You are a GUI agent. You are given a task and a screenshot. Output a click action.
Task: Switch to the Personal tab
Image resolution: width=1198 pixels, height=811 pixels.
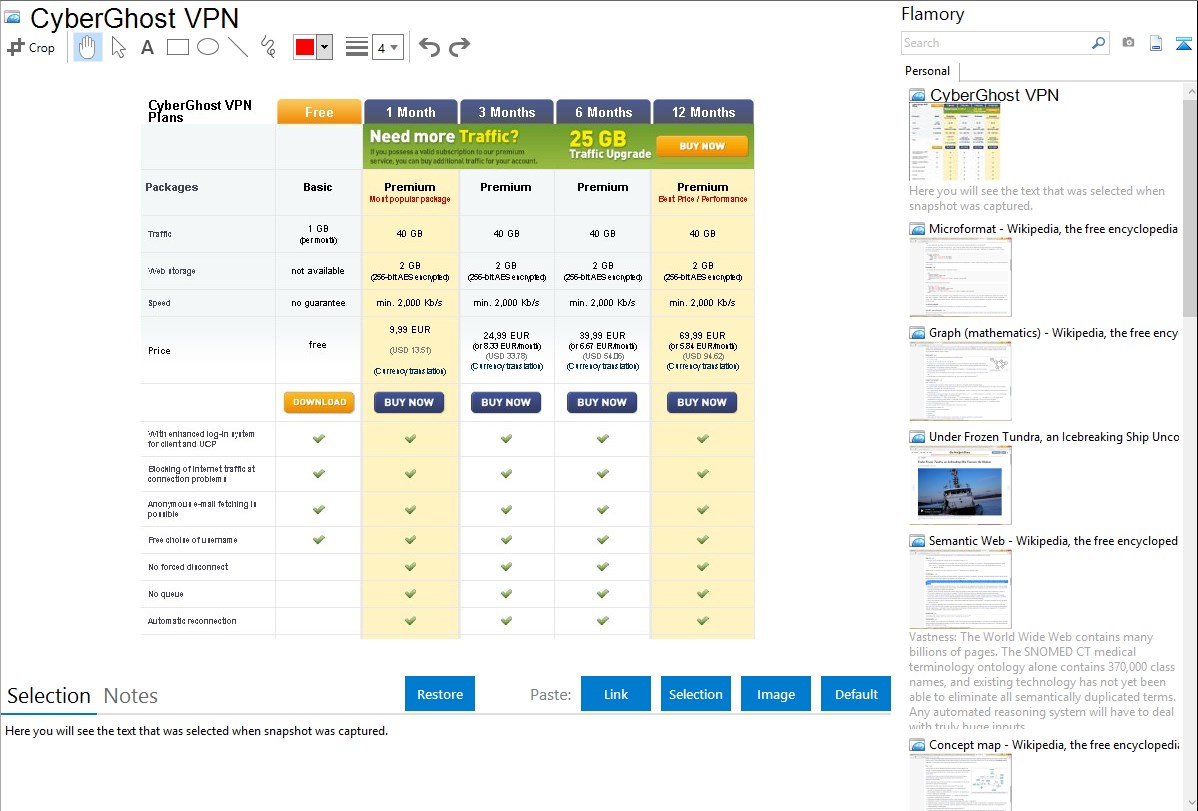tap(927, 71)
